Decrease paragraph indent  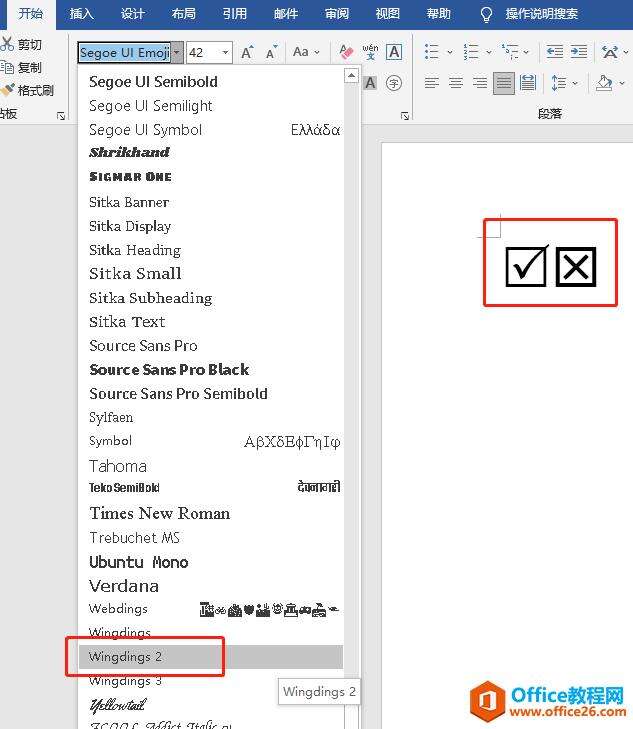click(554, 52)
